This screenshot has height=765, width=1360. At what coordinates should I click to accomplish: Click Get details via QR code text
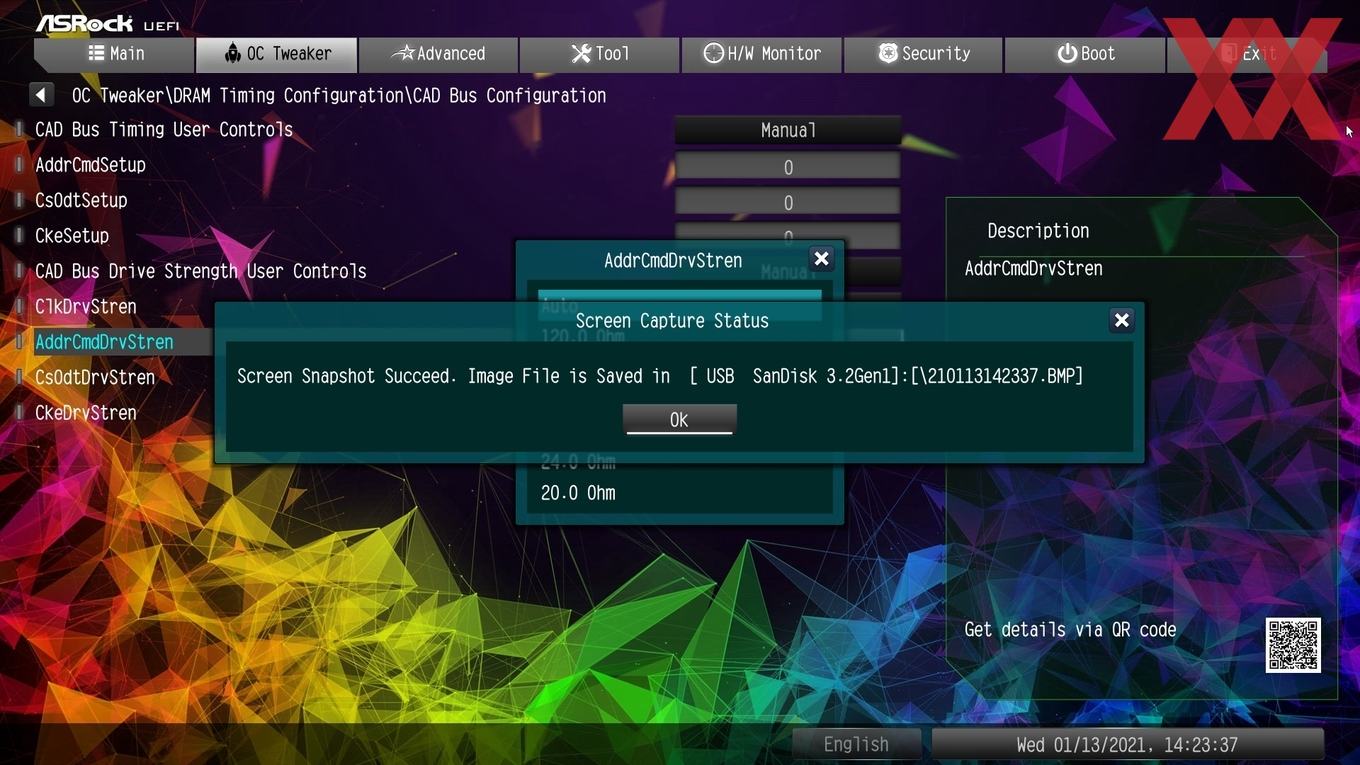[1070, 629]
